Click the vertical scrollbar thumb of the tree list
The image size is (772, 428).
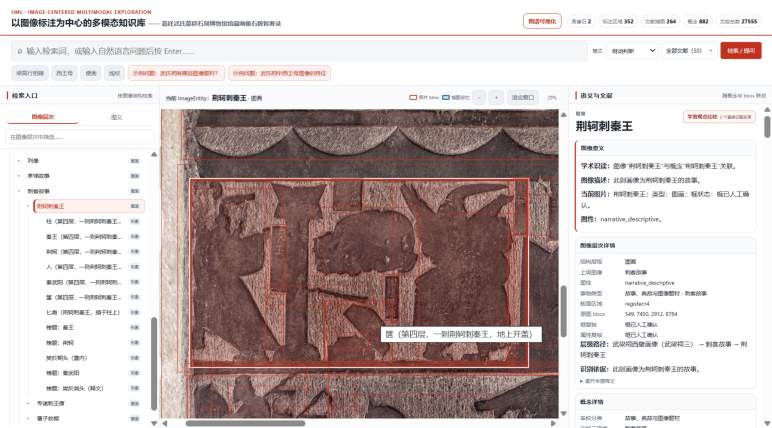click(x=154, y=363)
